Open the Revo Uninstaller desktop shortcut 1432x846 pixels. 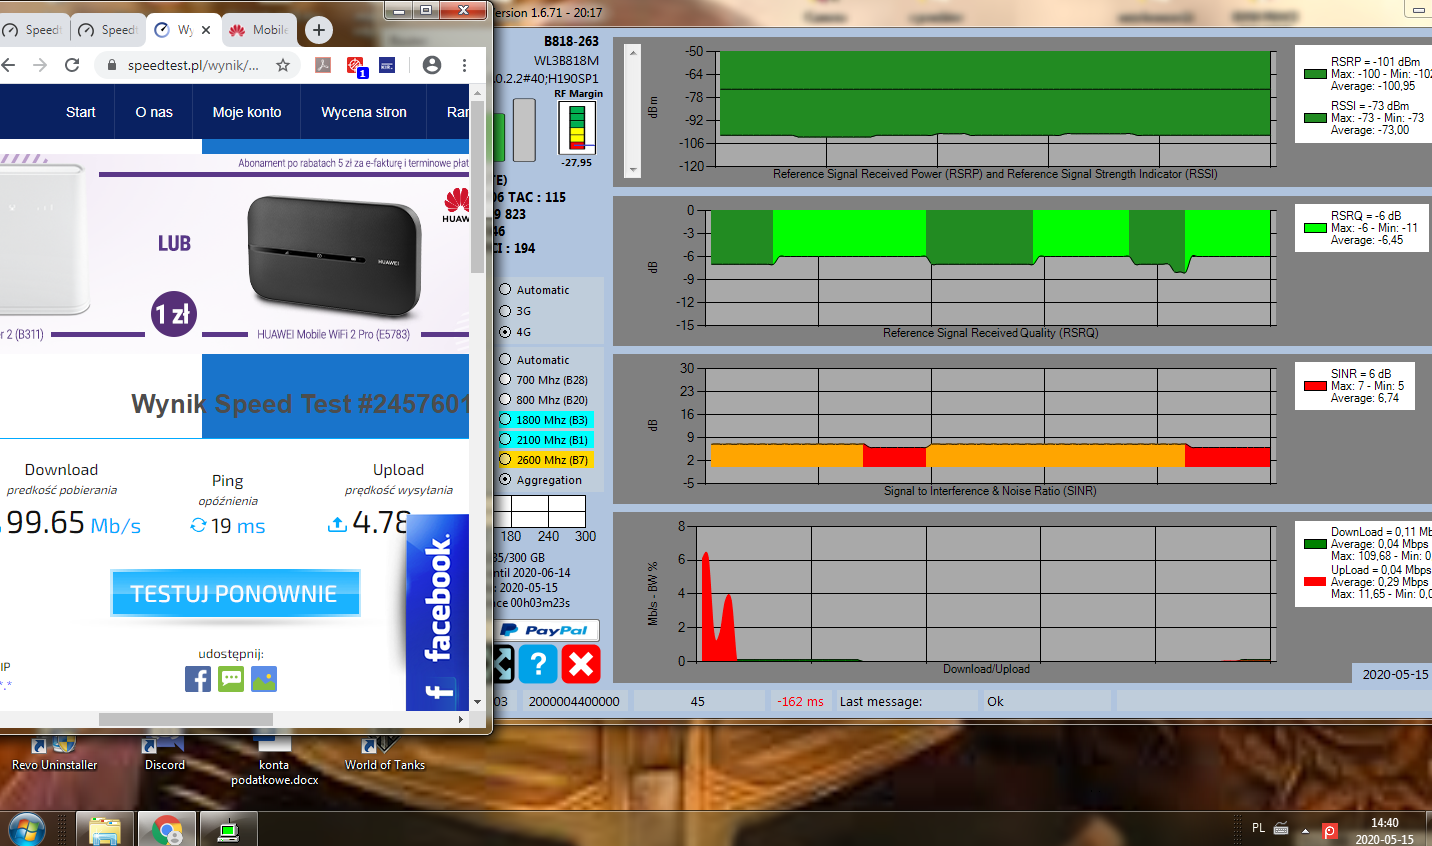pyautogui.click(x=54, y=754)
